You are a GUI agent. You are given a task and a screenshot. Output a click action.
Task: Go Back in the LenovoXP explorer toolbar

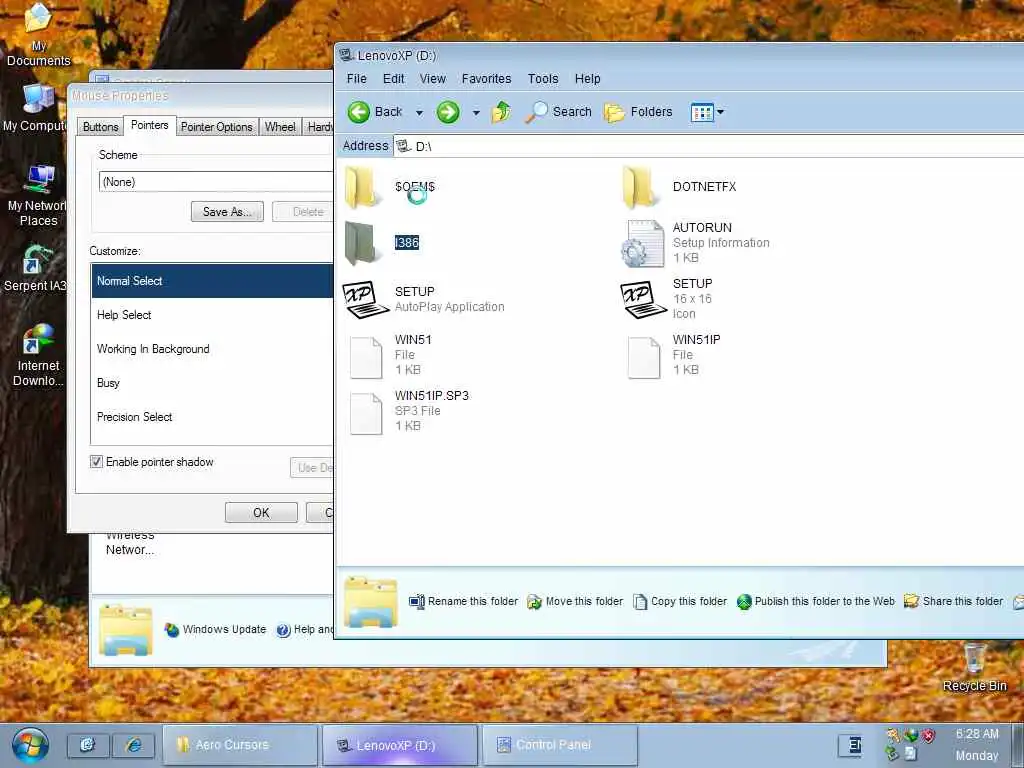pos(375,112)
